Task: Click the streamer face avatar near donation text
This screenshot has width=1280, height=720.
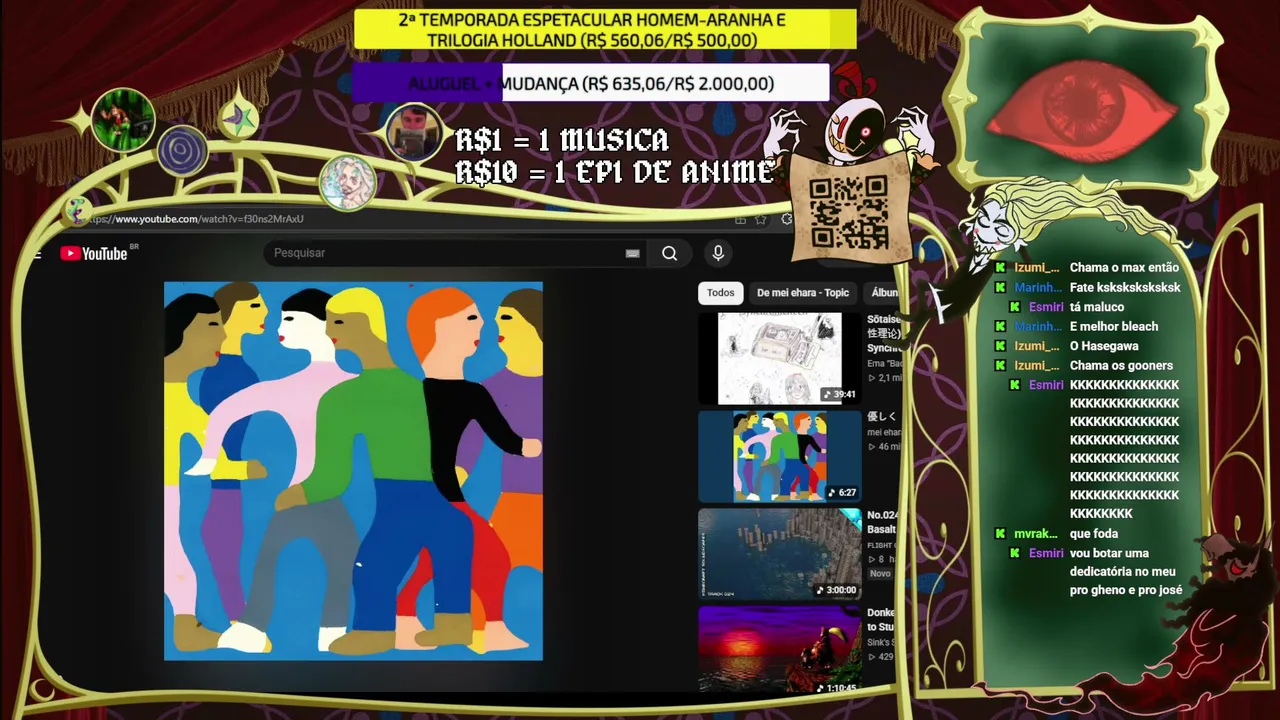Action: coord(414,132)
